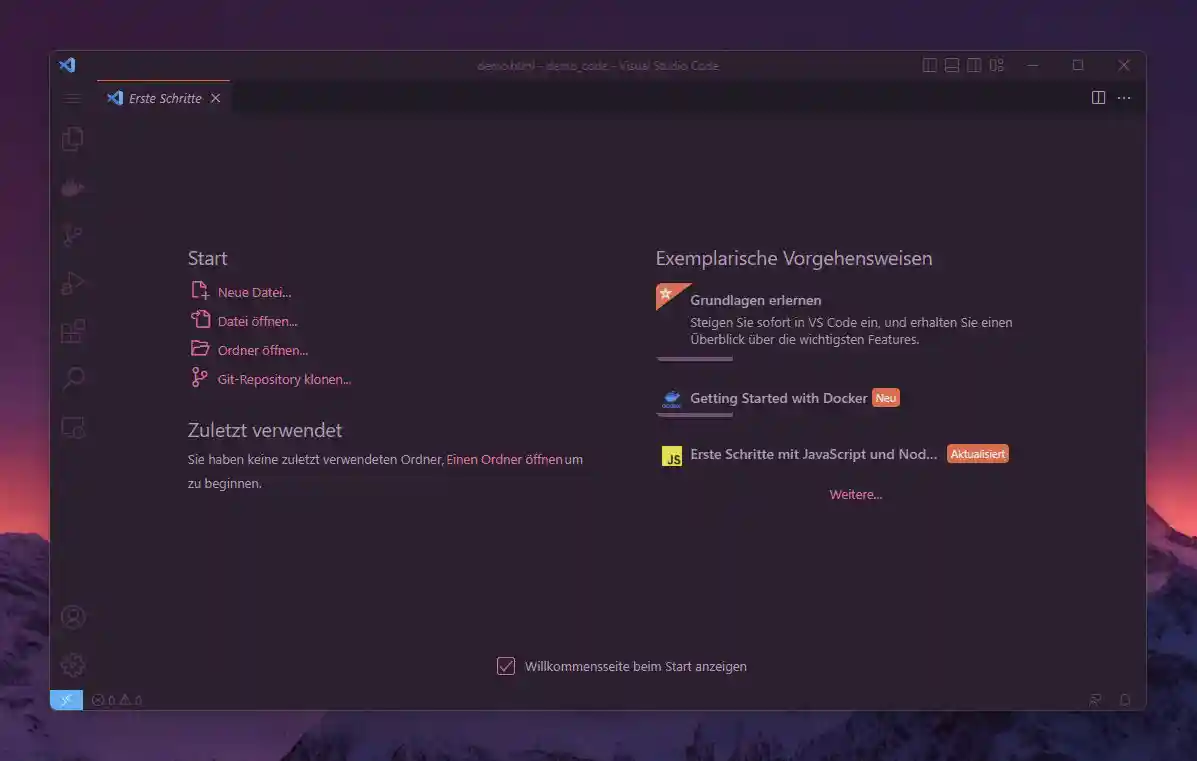The width and height of the screenshot is (1197, 761).
Task: Click Datei öffnen... link
Action: tap(257, 321)
